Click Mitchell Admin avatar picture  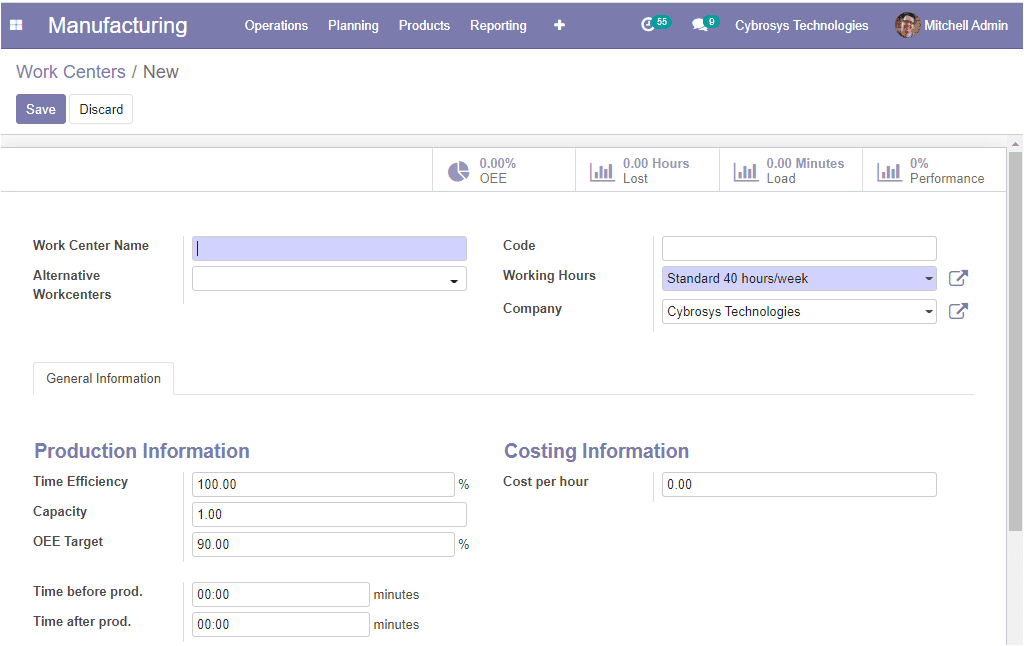pos(907,25)
